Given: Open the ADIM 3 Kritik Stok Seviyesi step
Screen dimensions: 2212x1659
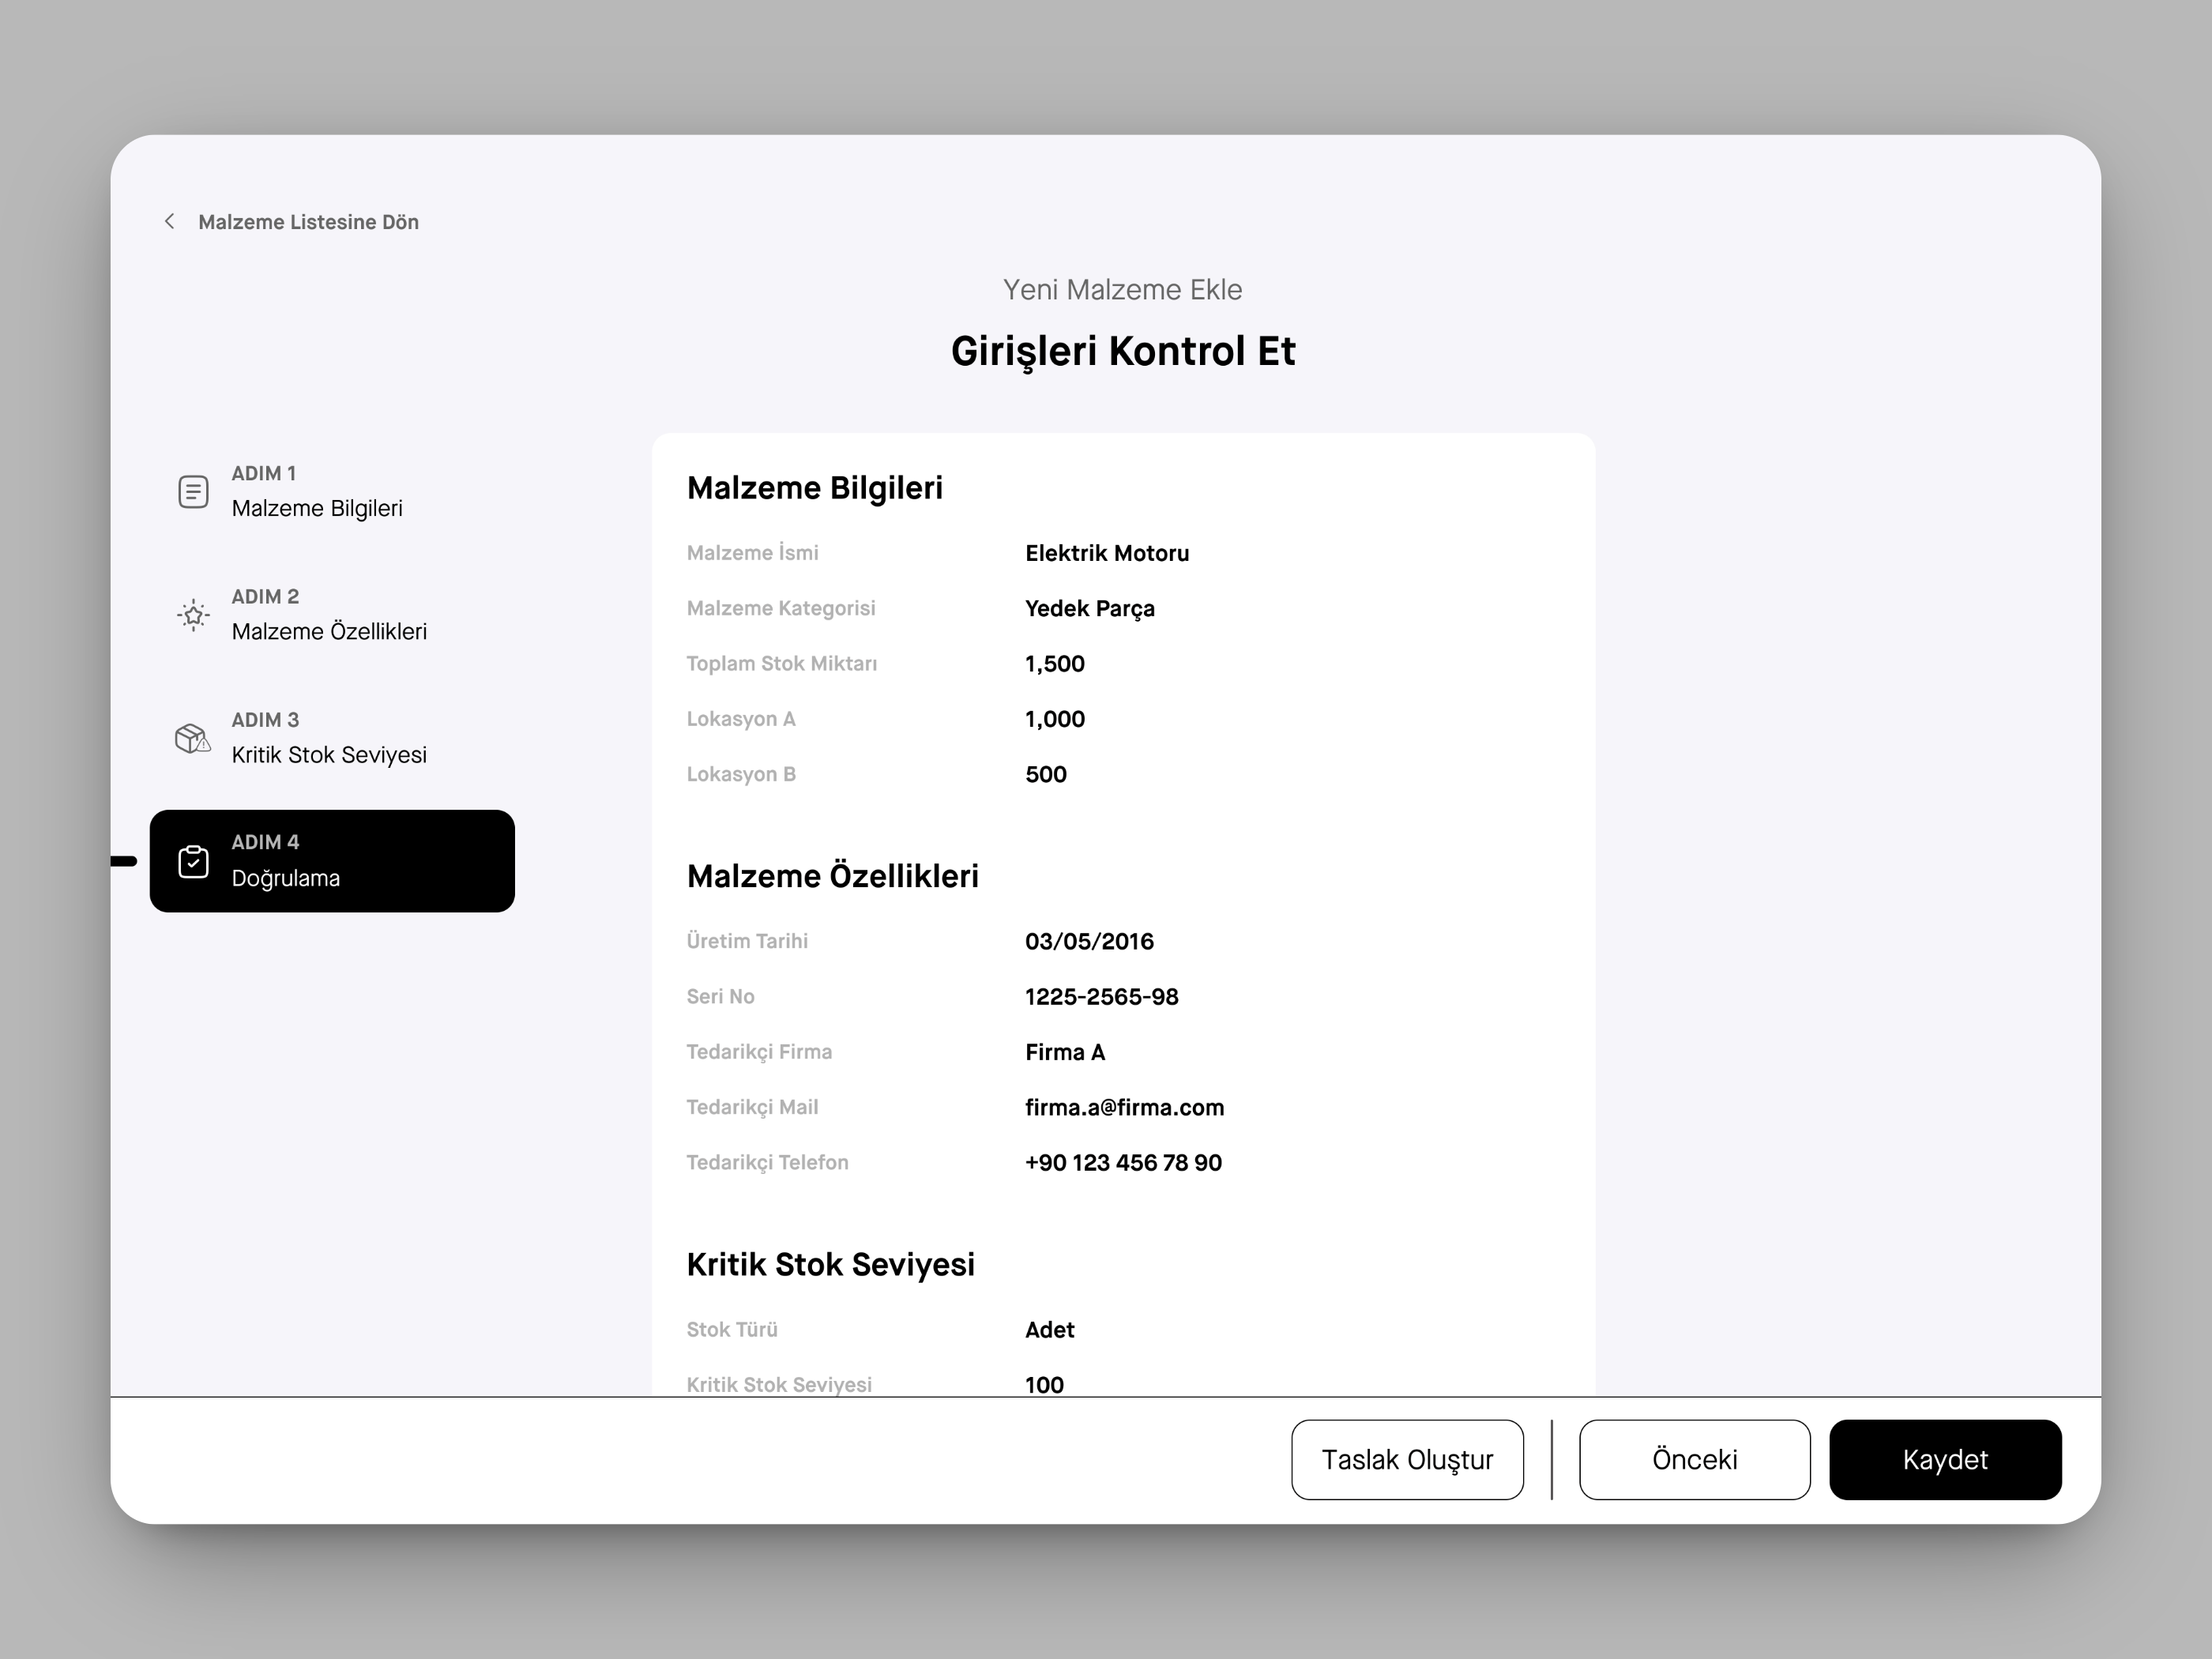Looking at the screenshot, I should (329, 738).
